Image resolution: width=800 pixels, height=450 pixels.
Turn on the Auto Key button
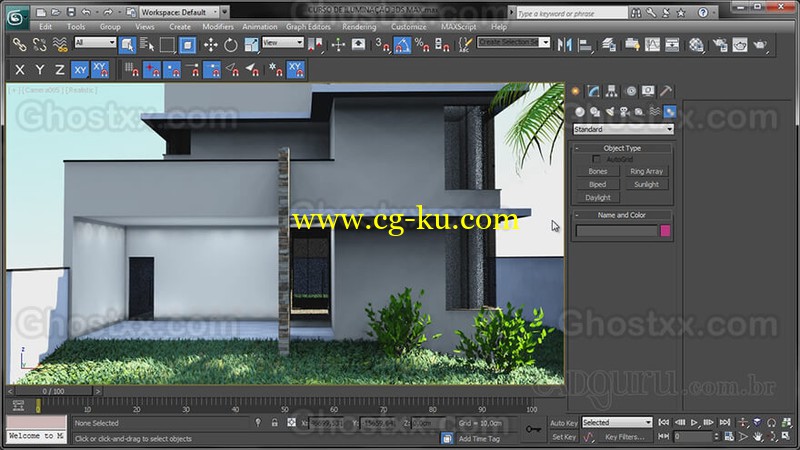coord(564,423)
